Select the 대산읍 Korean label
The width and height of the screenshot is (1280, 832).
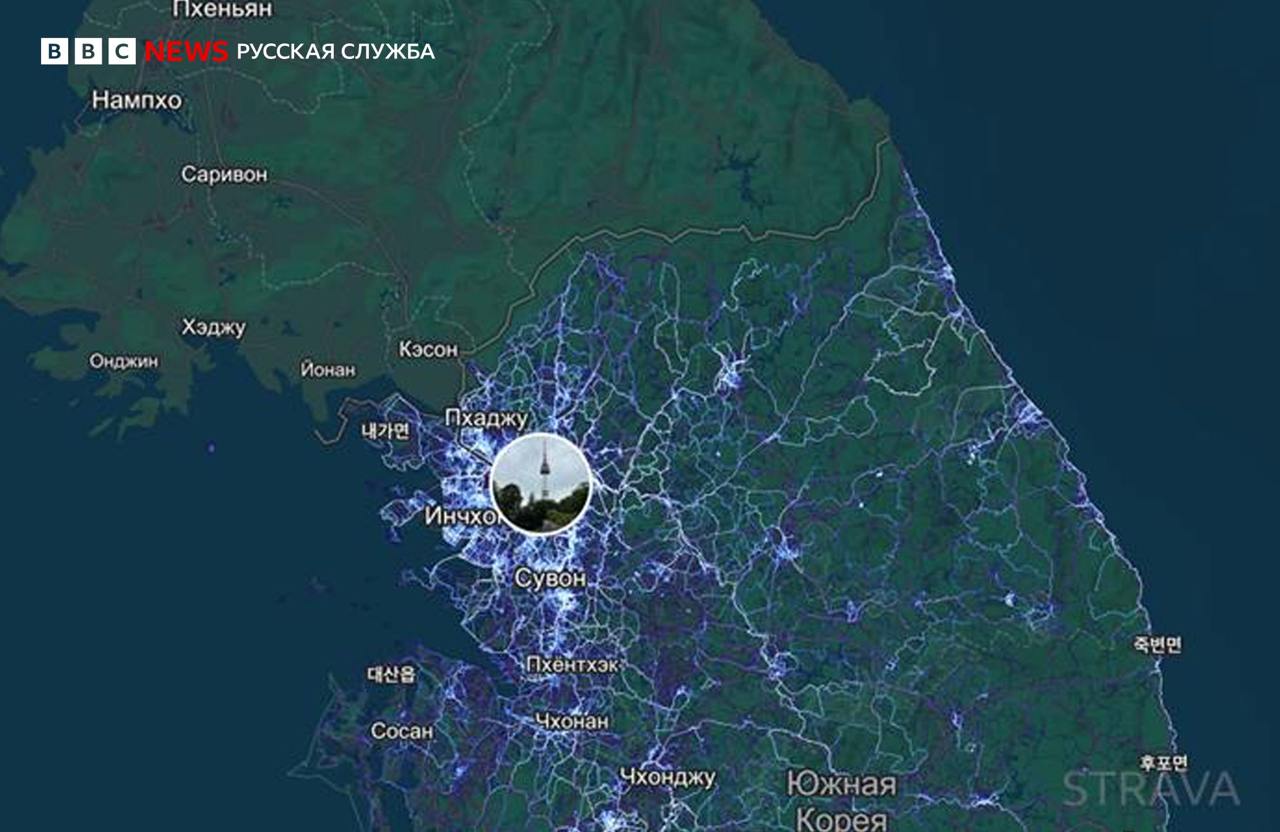tap(391, 674)
